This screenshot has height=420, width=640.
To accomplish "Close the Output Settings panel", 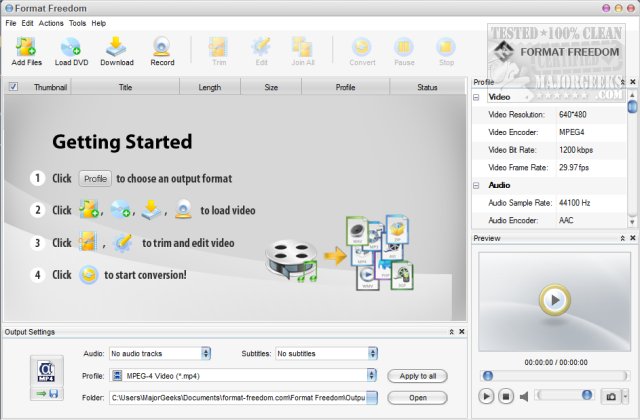I will [x=462, y=332].
